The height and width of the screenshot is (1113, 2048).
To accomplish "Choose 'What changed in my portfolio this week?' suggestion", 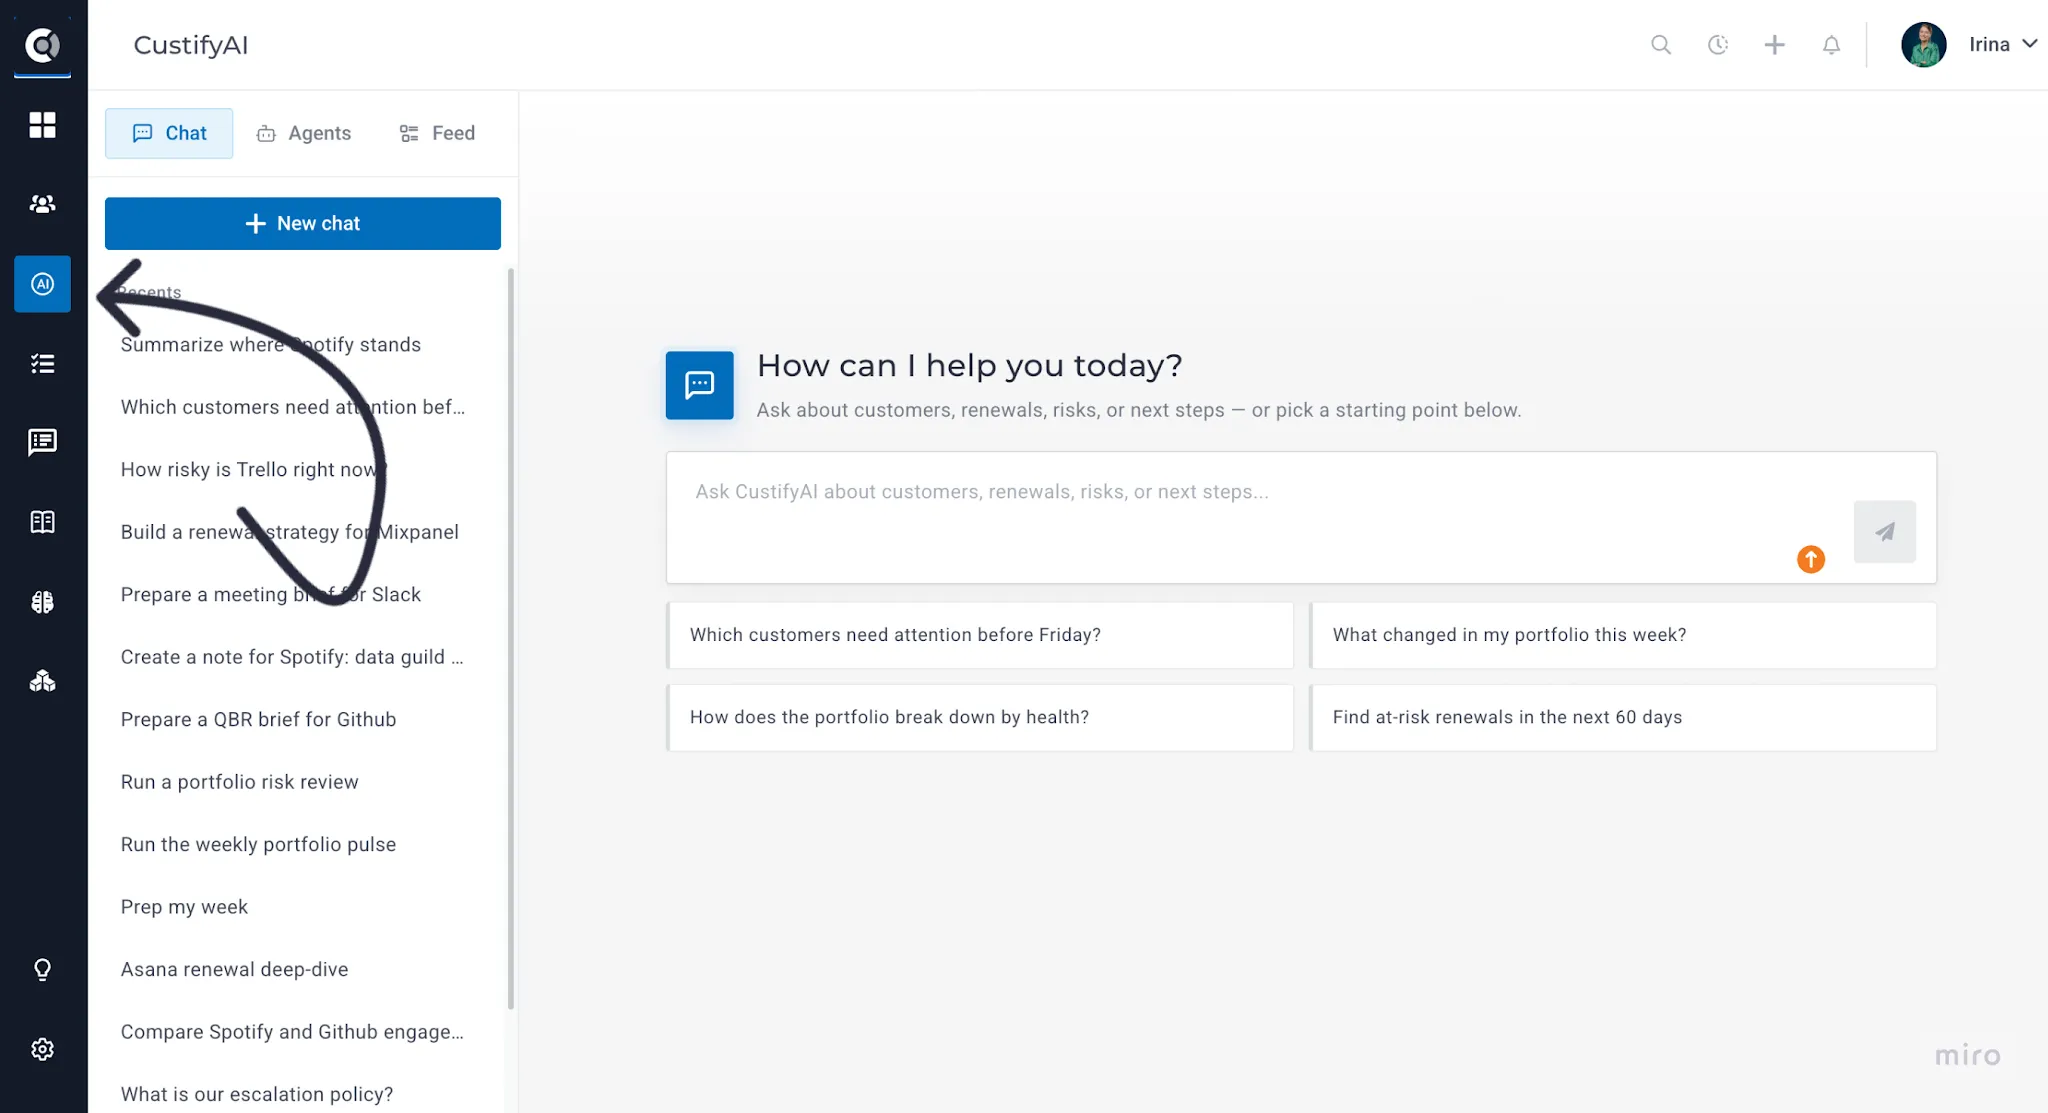I will coord(1623,635).
